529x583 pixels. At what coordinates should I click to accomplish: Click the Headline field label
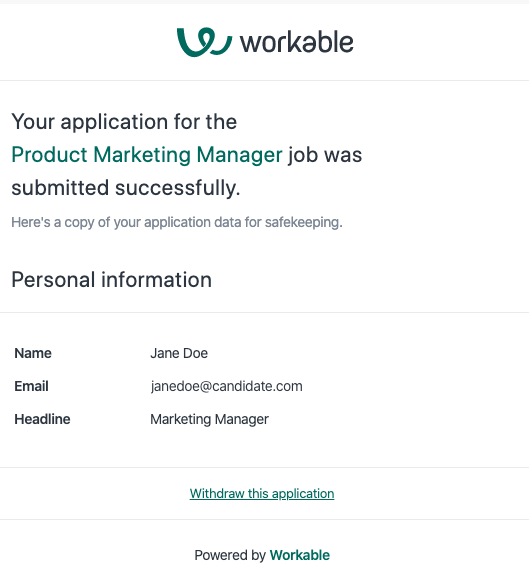pyautogui.click(x=42, y=419)
